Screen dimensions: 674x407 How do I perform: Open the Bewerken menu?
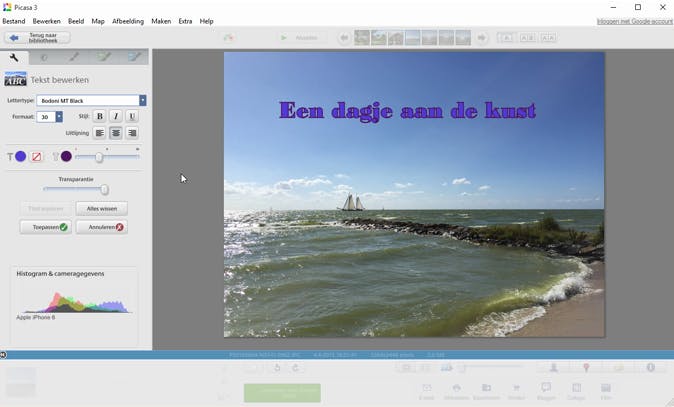[x=46, y=21]
